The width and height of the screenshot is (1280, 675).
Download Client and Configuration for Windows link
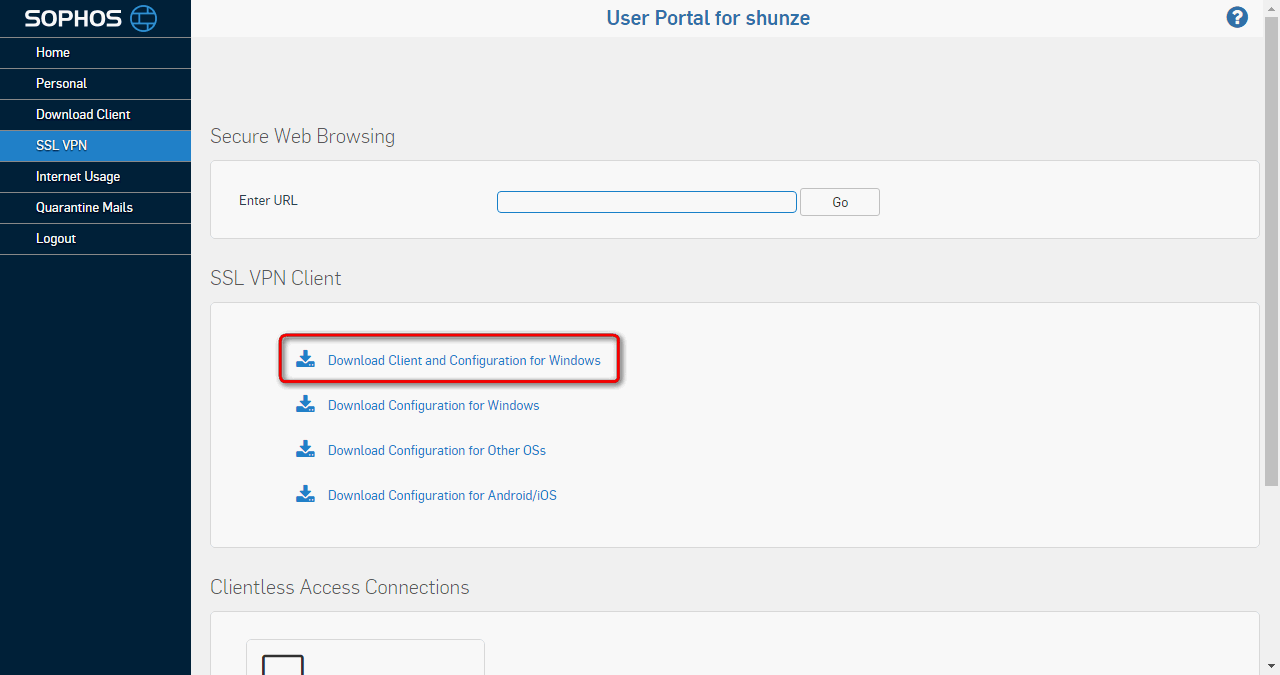click(464, 360)
